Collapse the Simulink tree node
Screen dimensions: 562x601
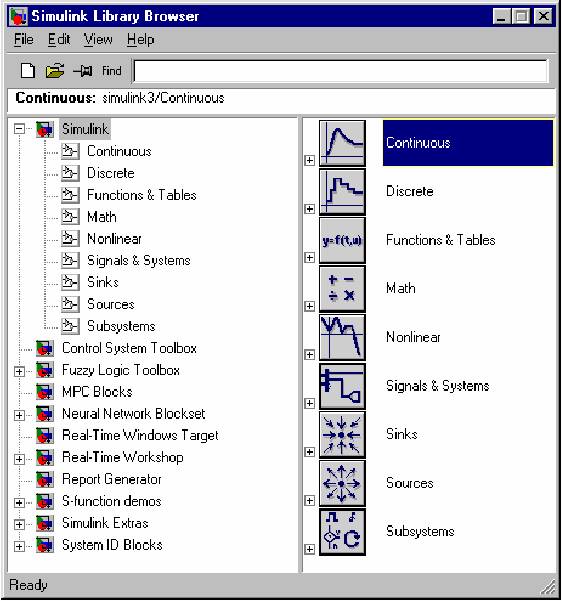click(x=19, y=129)
